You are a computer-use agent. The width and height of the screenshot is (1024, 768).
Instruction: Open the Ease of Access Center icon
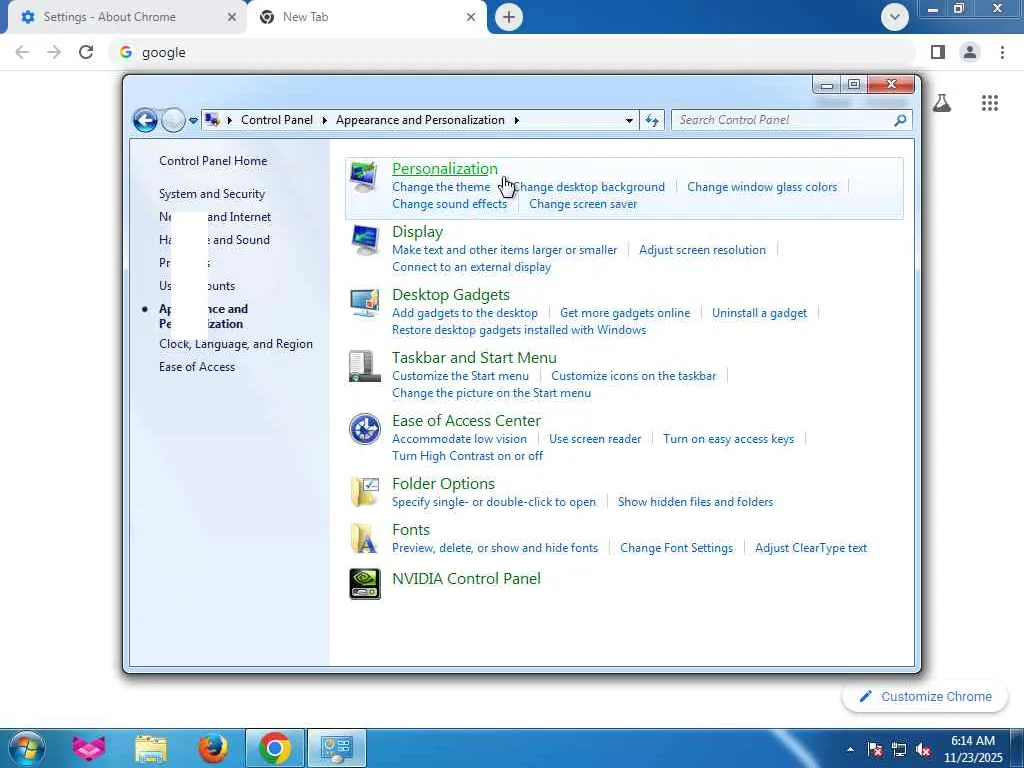(x=364, y=429)
